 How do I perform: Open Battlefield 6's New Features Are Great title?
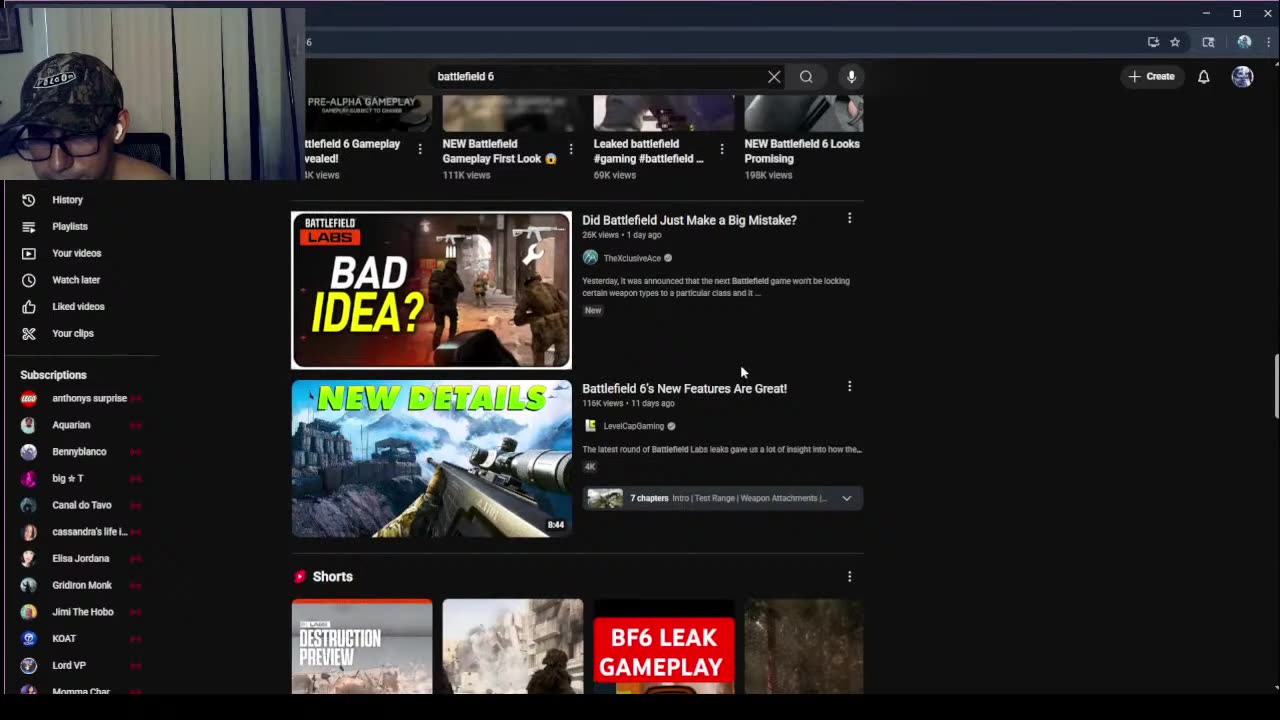coord(684,388)
